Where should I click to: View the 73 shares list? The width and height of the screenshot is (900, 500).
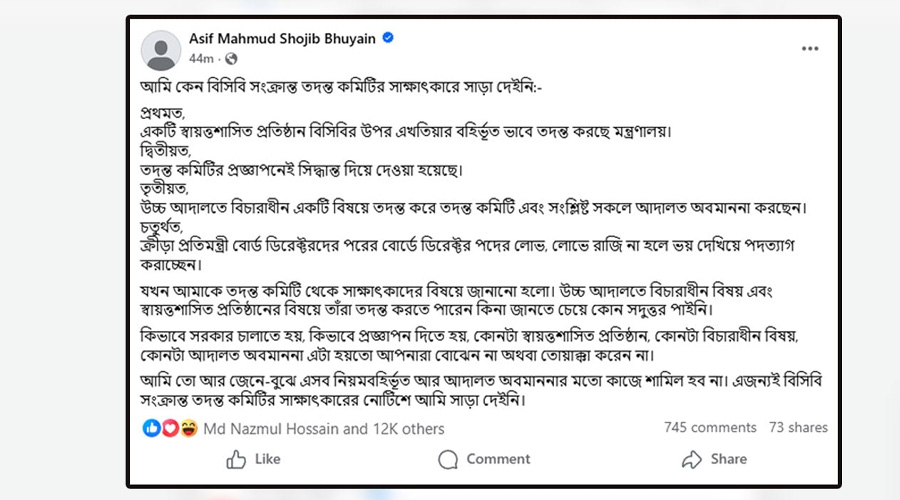pyautogui.click(x=798, y=428)
